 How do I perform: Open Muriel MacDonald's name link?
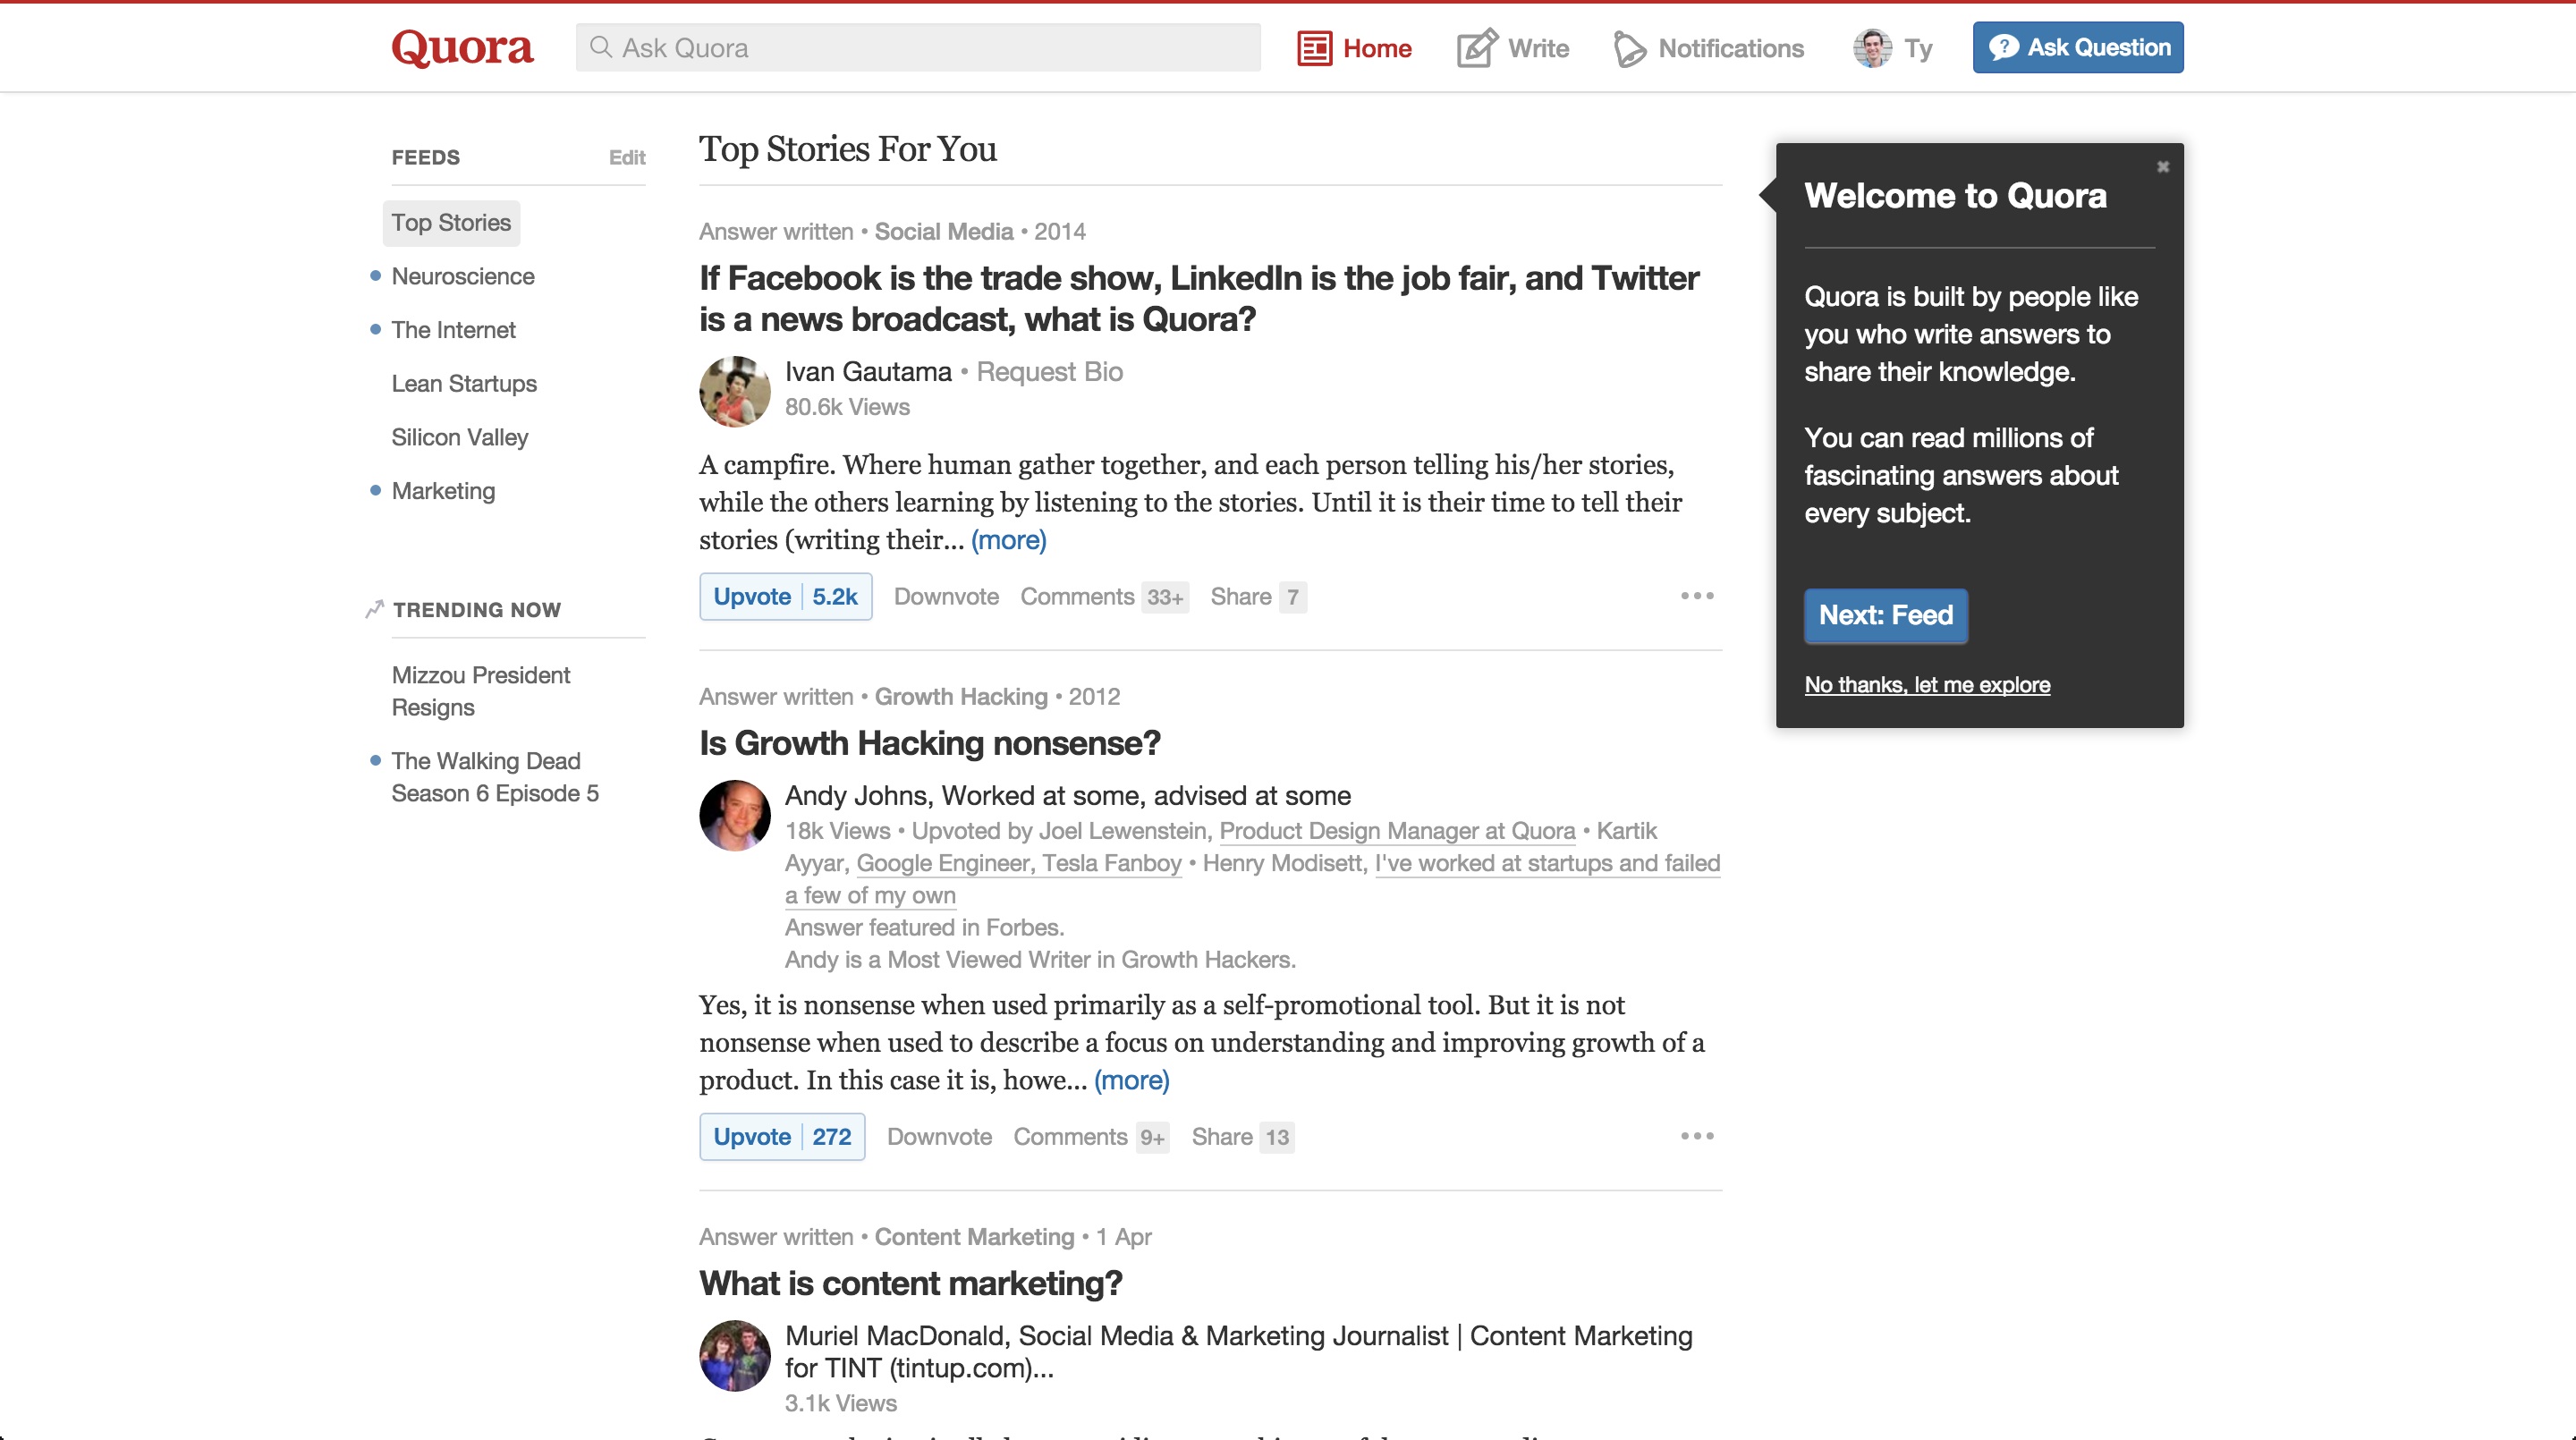894,1336
